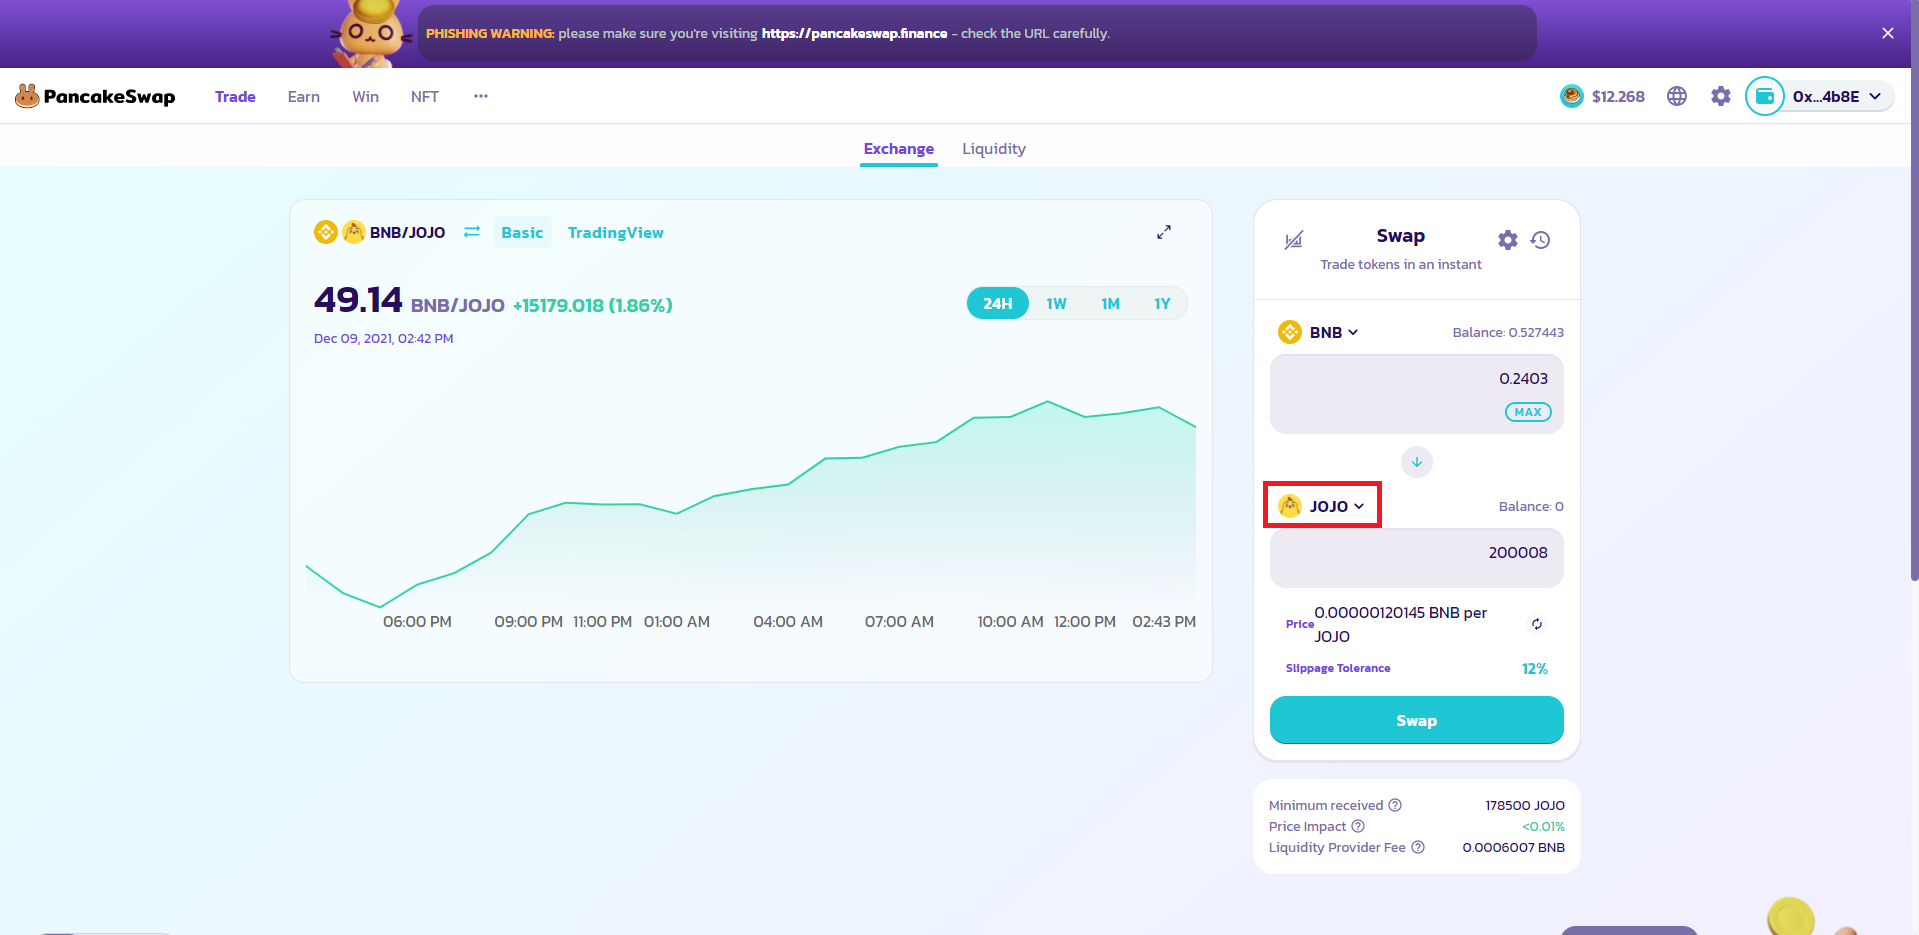Open recent transactions history

(1541, 240)
